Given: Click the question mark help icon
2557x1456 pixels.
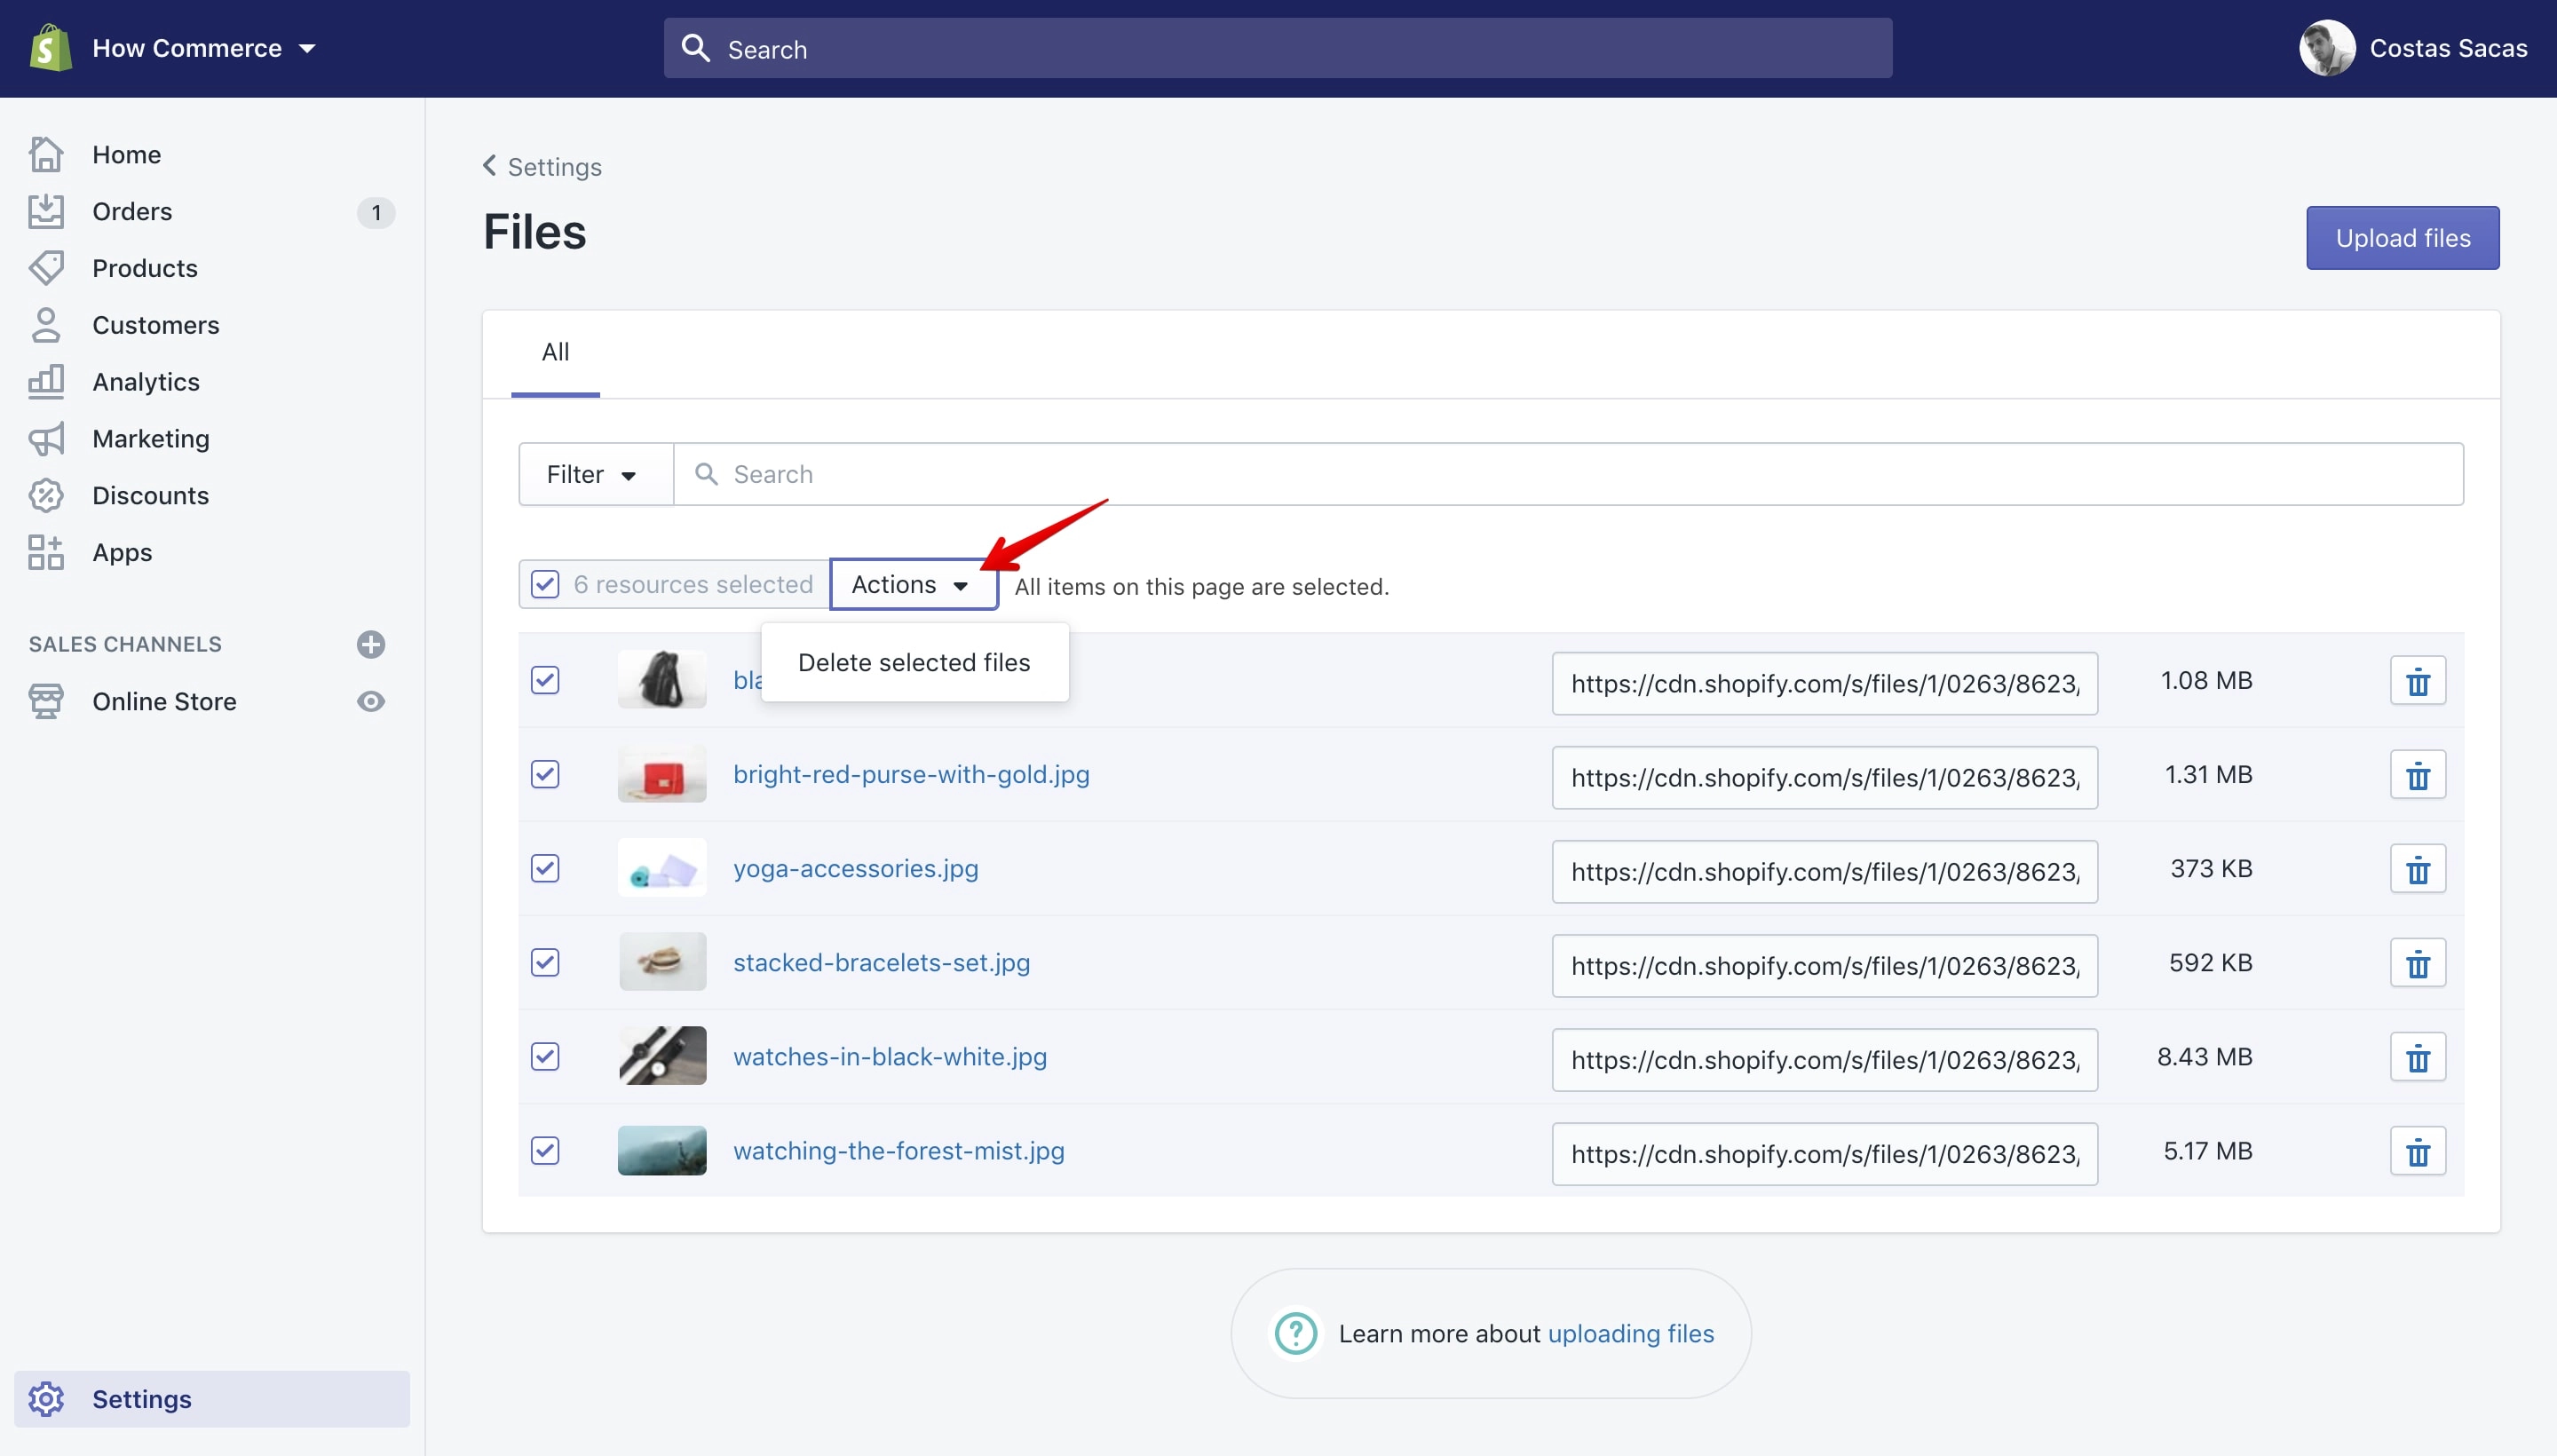Looking at the screenshot, I should click(1296, 1333).
